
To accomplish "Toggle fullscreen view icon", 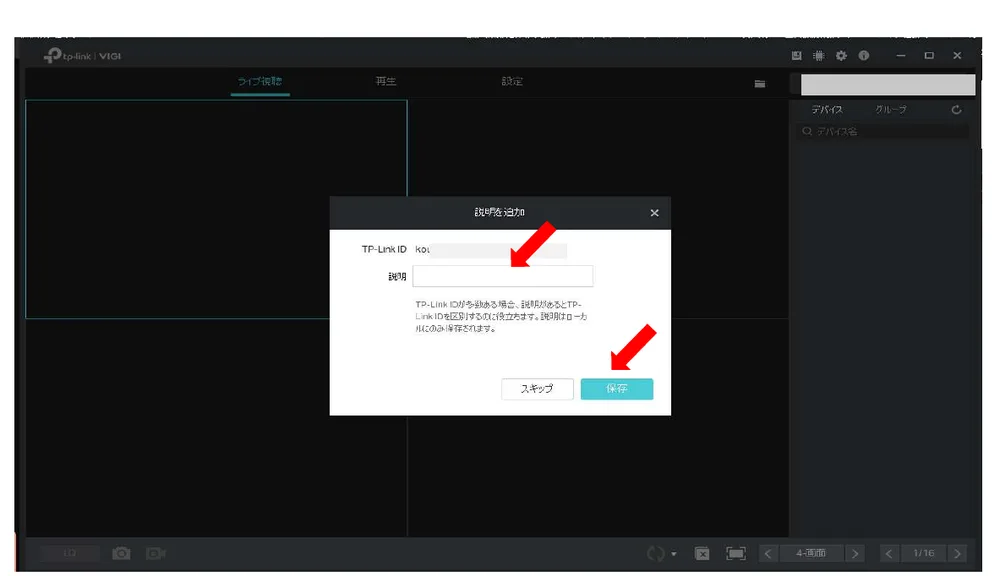I will point(735,553).
